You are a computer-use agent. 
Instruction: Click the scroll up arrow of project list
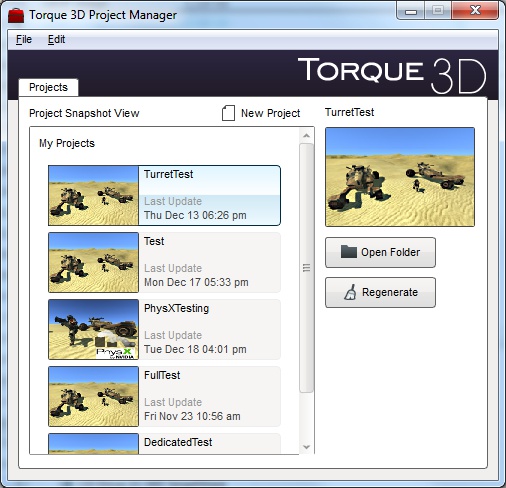306,136
